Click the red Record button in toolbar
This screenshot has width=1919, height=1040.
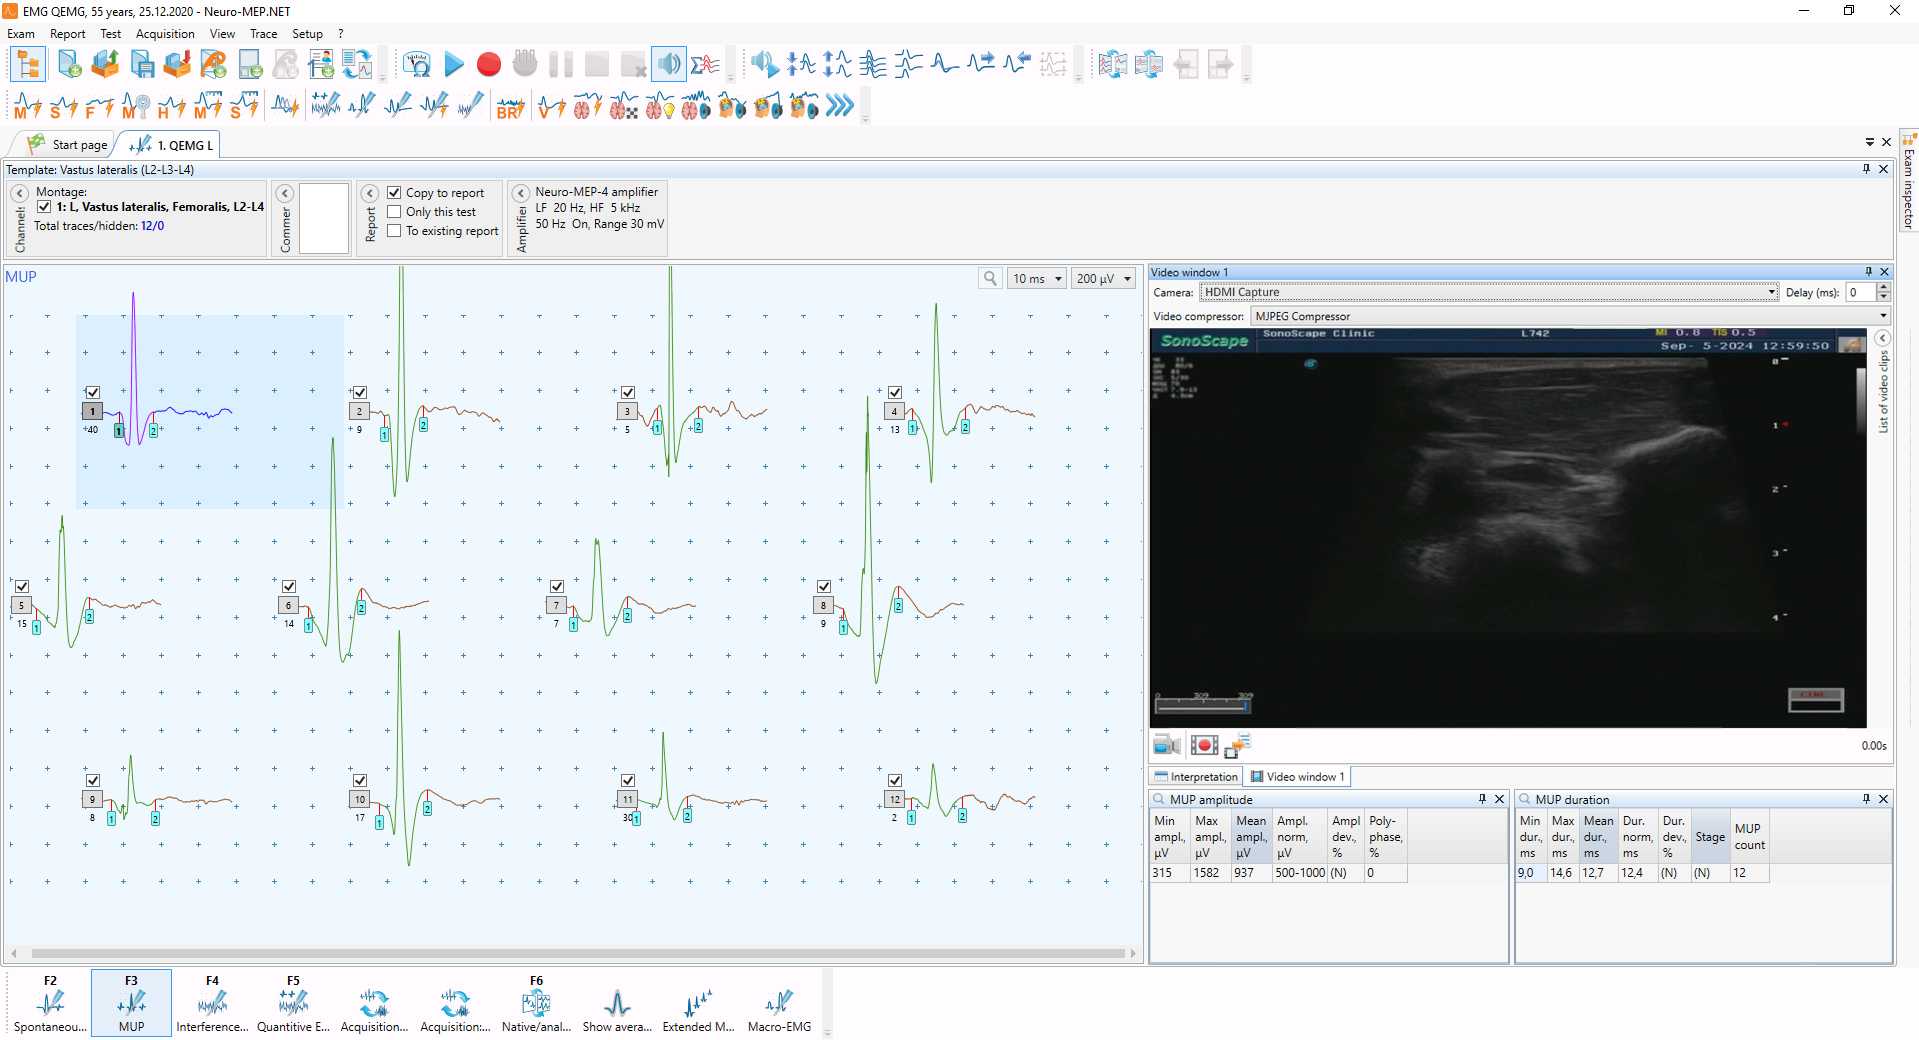pyautogui.click(x=488, y=65)
